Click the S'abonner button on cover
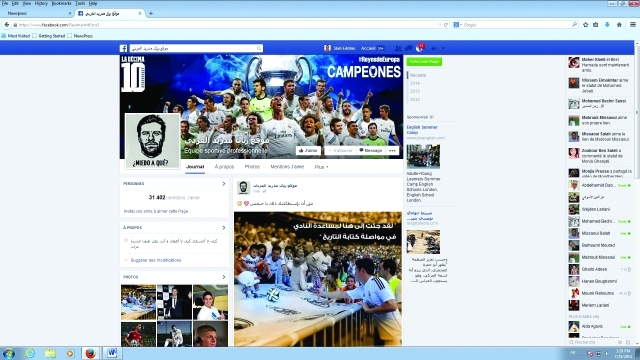Image resolution: width=640 pixels, height=360 pixels. [340, 151]
